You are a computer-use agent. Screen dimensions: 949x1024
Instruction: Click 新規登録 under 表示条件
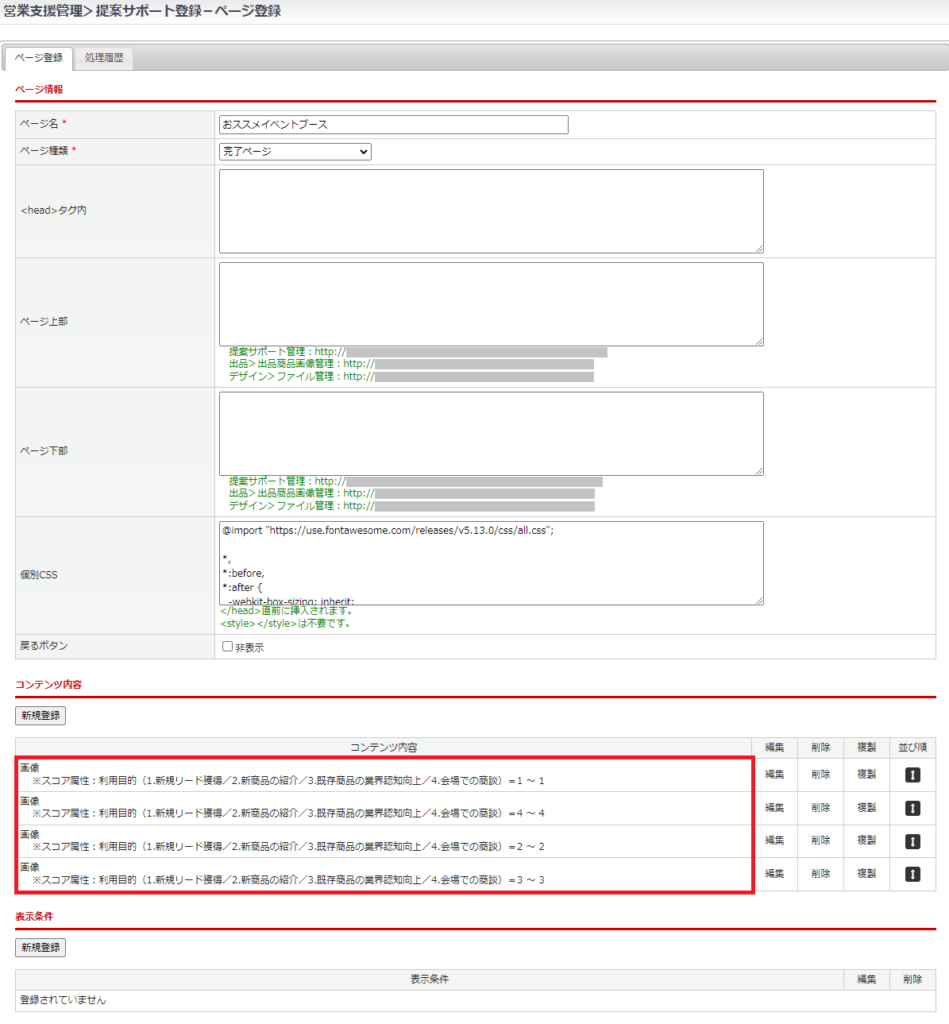[40, 948]
